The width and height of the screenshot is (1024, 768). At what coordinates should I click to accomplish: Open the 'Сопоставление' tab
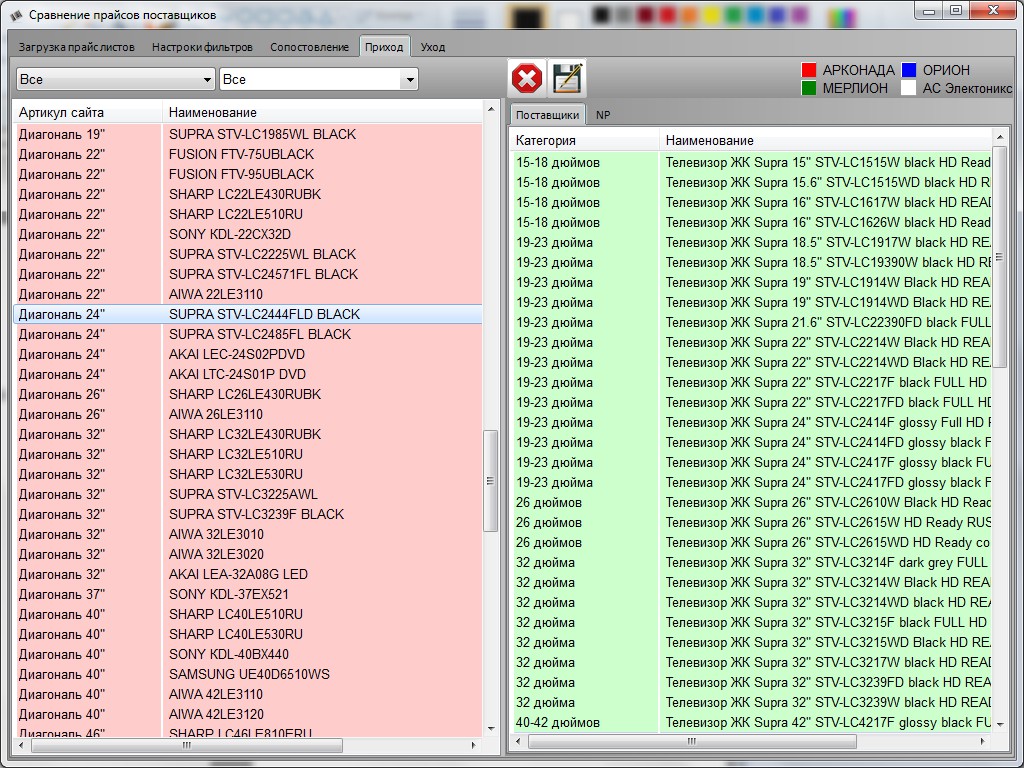pyautogui.click(x=309, y=47)
